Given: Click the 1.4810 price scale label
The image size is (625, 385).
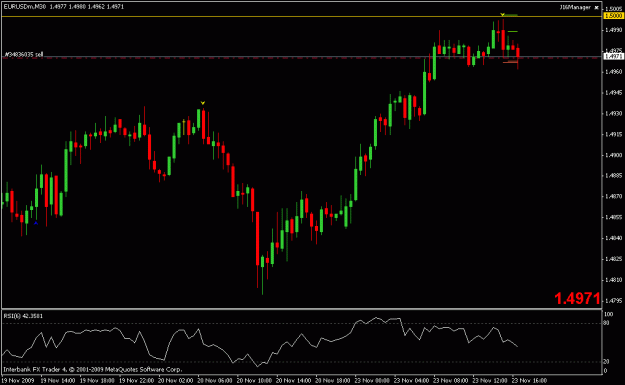Looking at the screenshot, I should coord(613,280).
